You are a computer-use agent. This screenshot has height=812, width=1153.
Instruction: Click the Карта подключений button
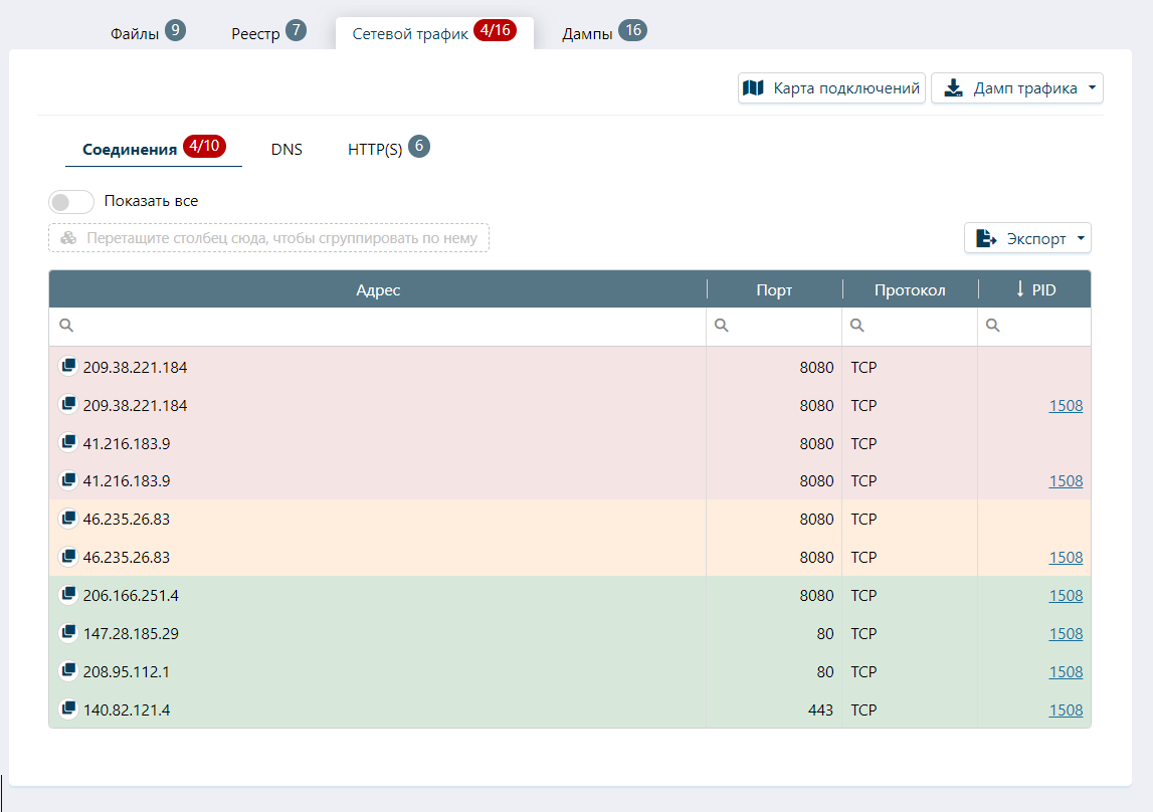pos(832,88)
